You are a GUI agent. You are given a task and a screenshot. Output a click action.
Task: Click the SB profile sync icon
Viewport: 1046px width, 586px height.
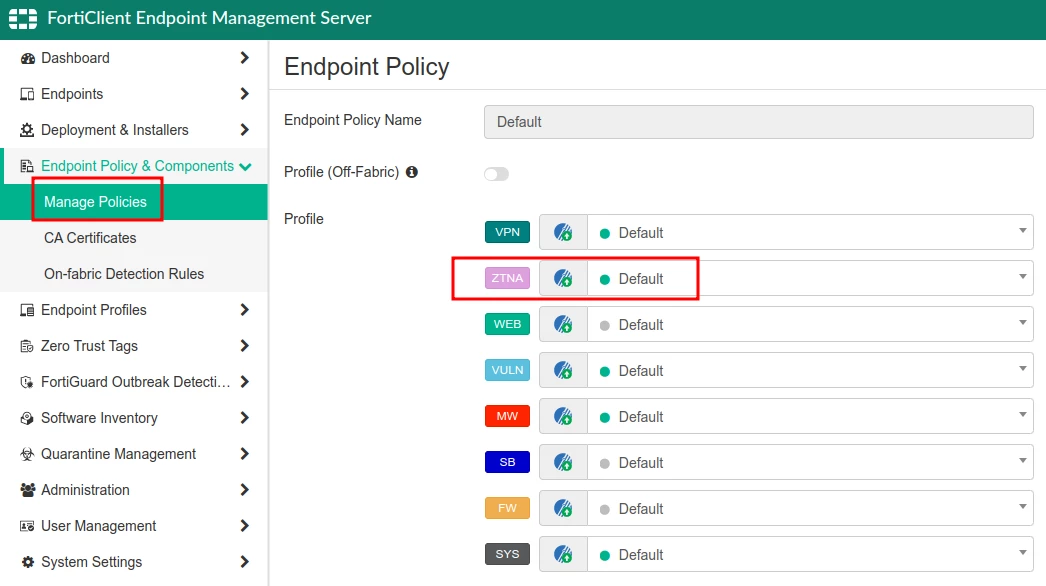coord(563,463)
